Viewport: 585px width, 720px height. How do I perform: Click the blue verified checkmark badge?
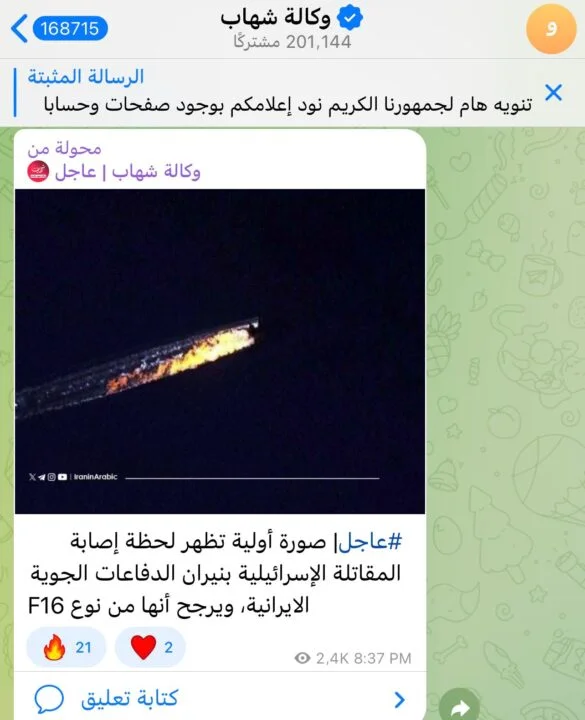(350, 18)
